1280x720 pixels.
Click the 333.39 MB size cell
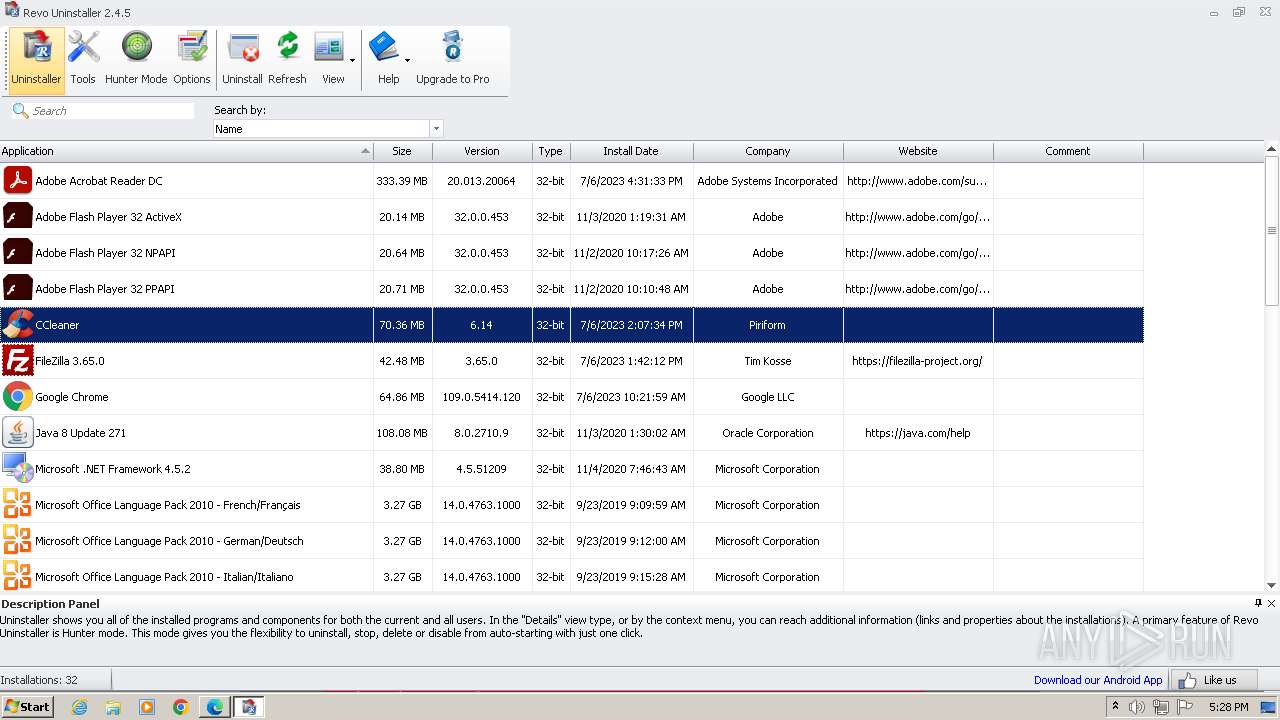tap(402, 181)
